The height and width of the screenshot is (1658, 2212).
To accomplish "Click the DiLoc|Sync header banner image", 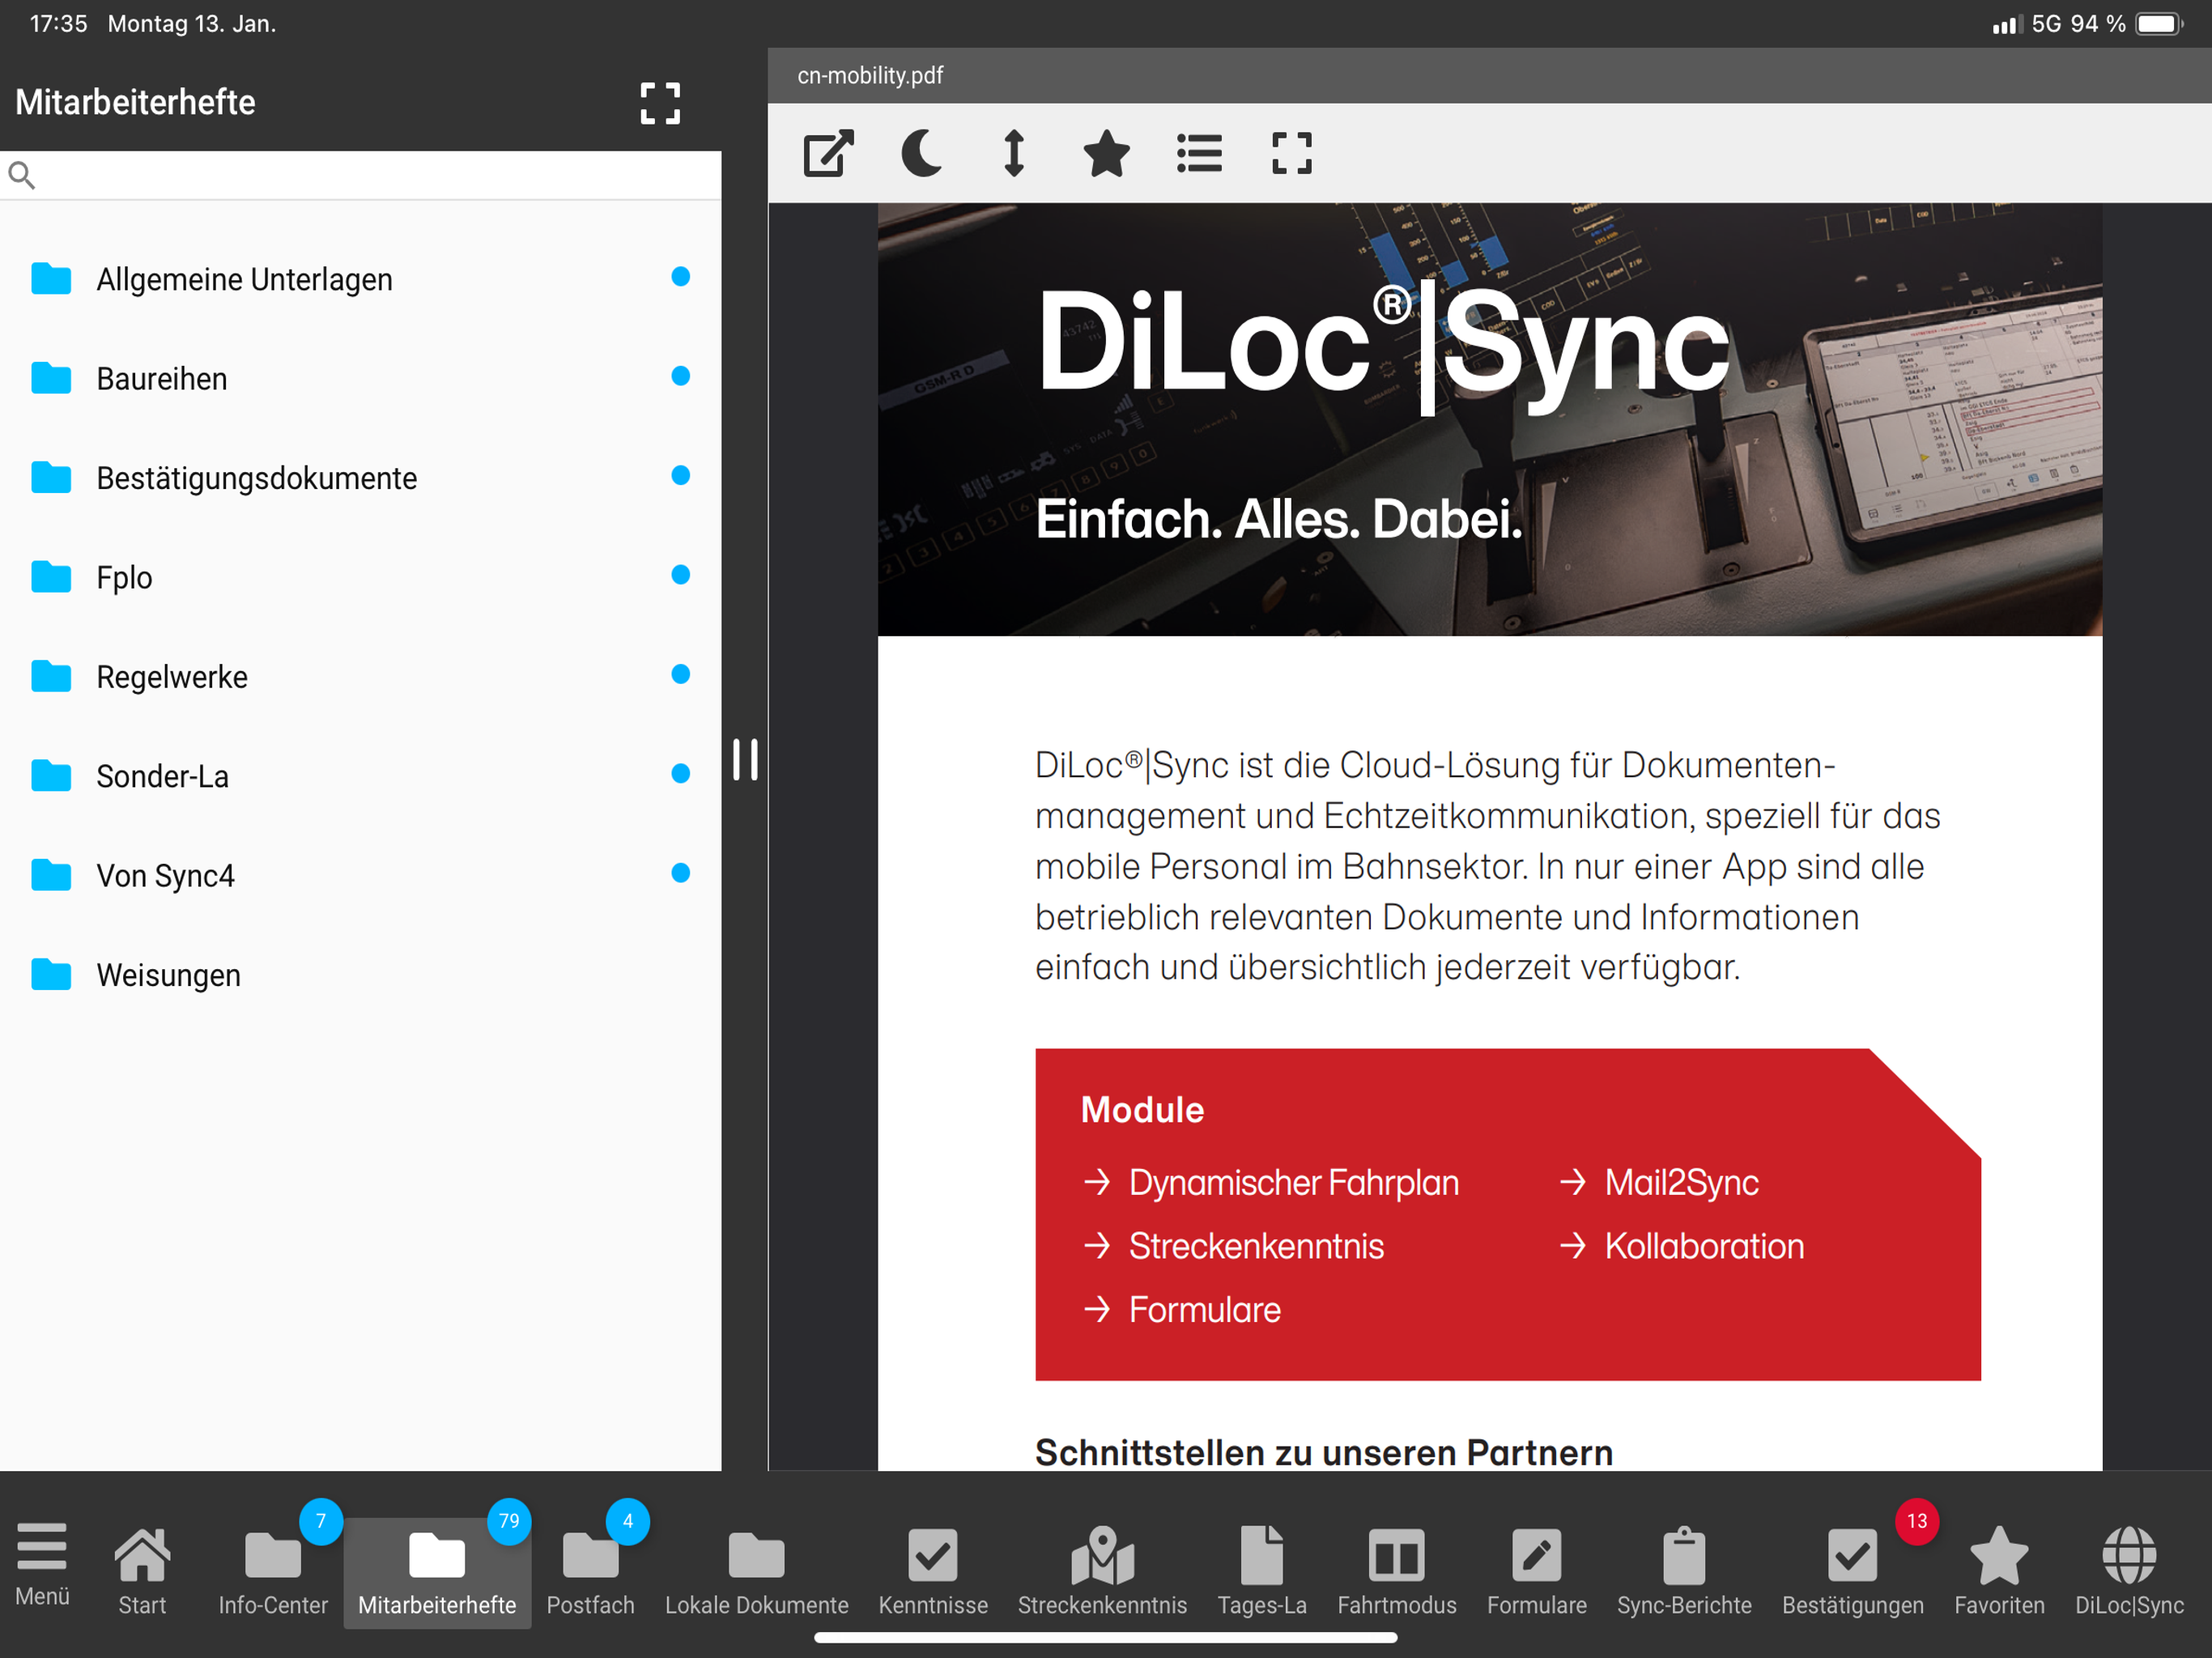I will (1489, 419).
